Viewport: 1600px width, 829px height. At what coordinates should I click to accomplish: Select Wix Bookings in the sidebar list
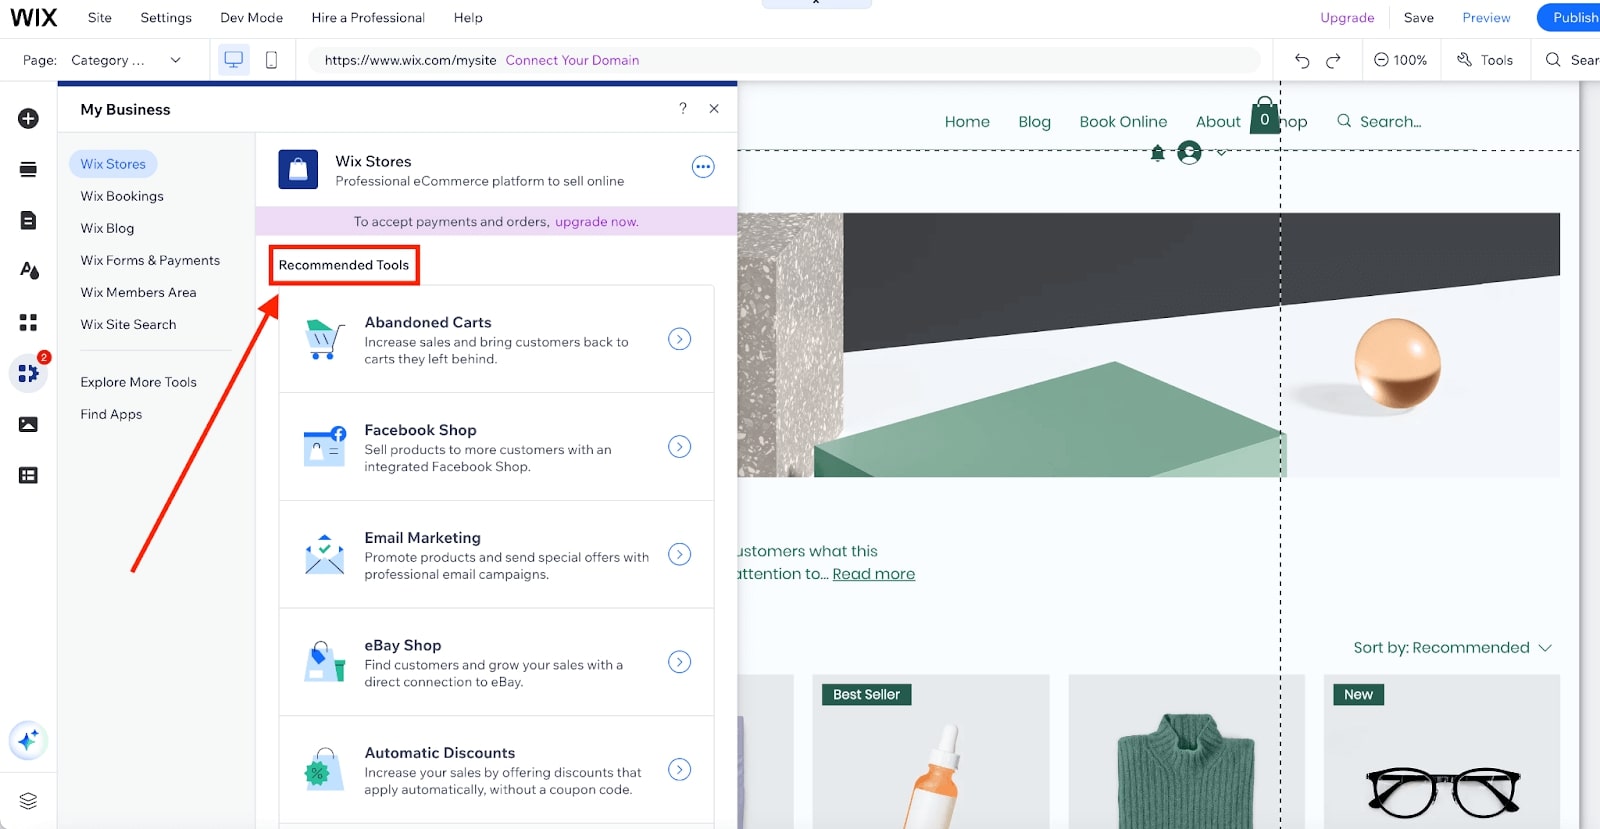point(122,196)
